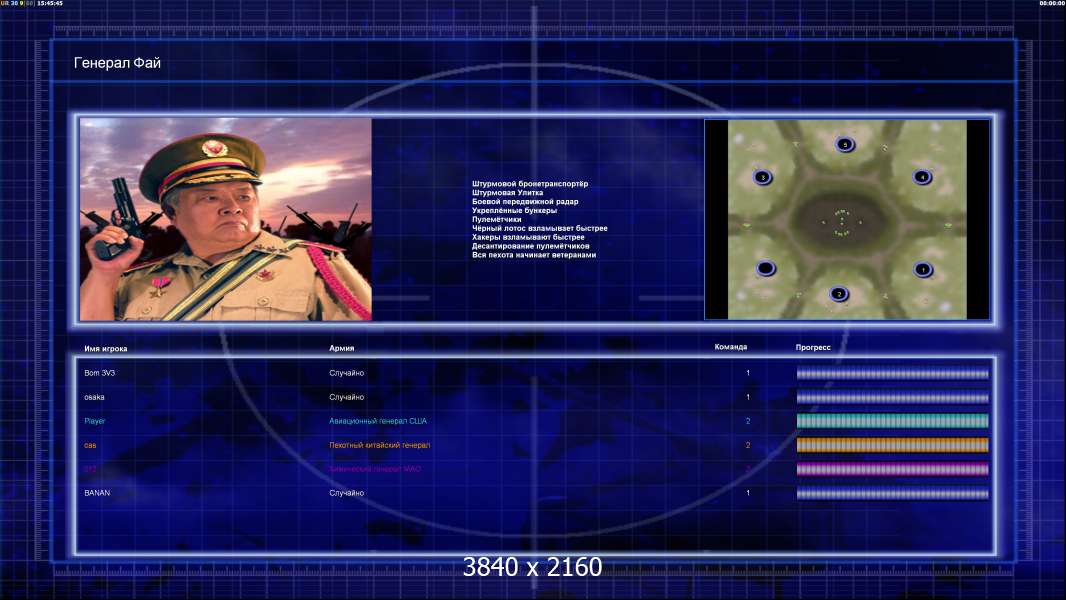Click team number 1 in the BANAN row
Viewport: 1066px width, 600px height.
tap(748, 493)
